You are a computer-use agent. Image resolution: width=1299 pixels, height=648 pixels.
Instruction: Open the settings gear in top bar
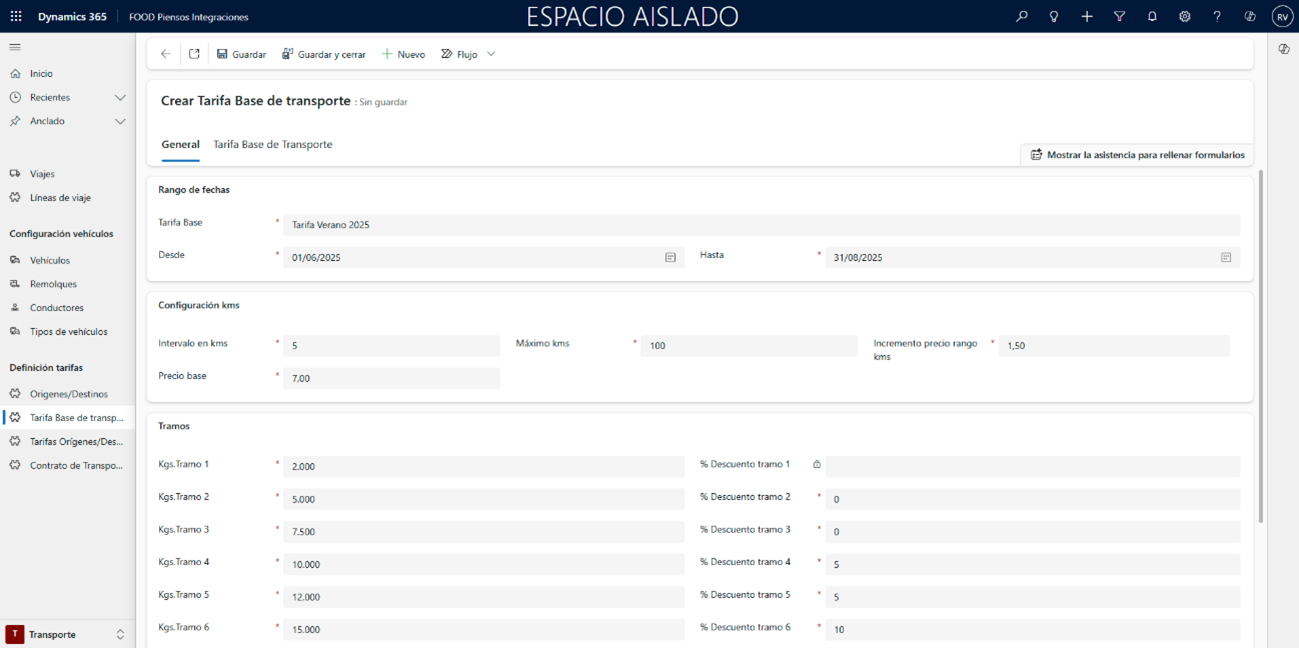pyautogui.click(x=1184, y=17)
